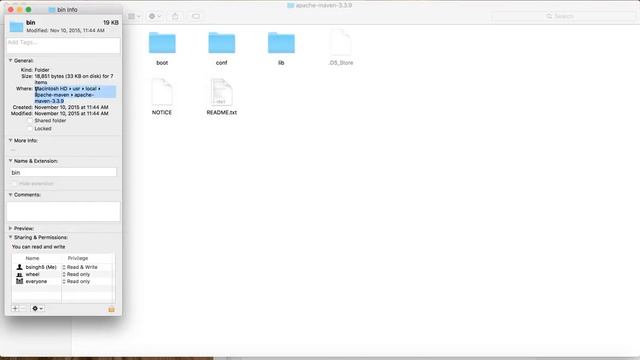
Task: Click the 19 KB size label
Action: point(111,23)
